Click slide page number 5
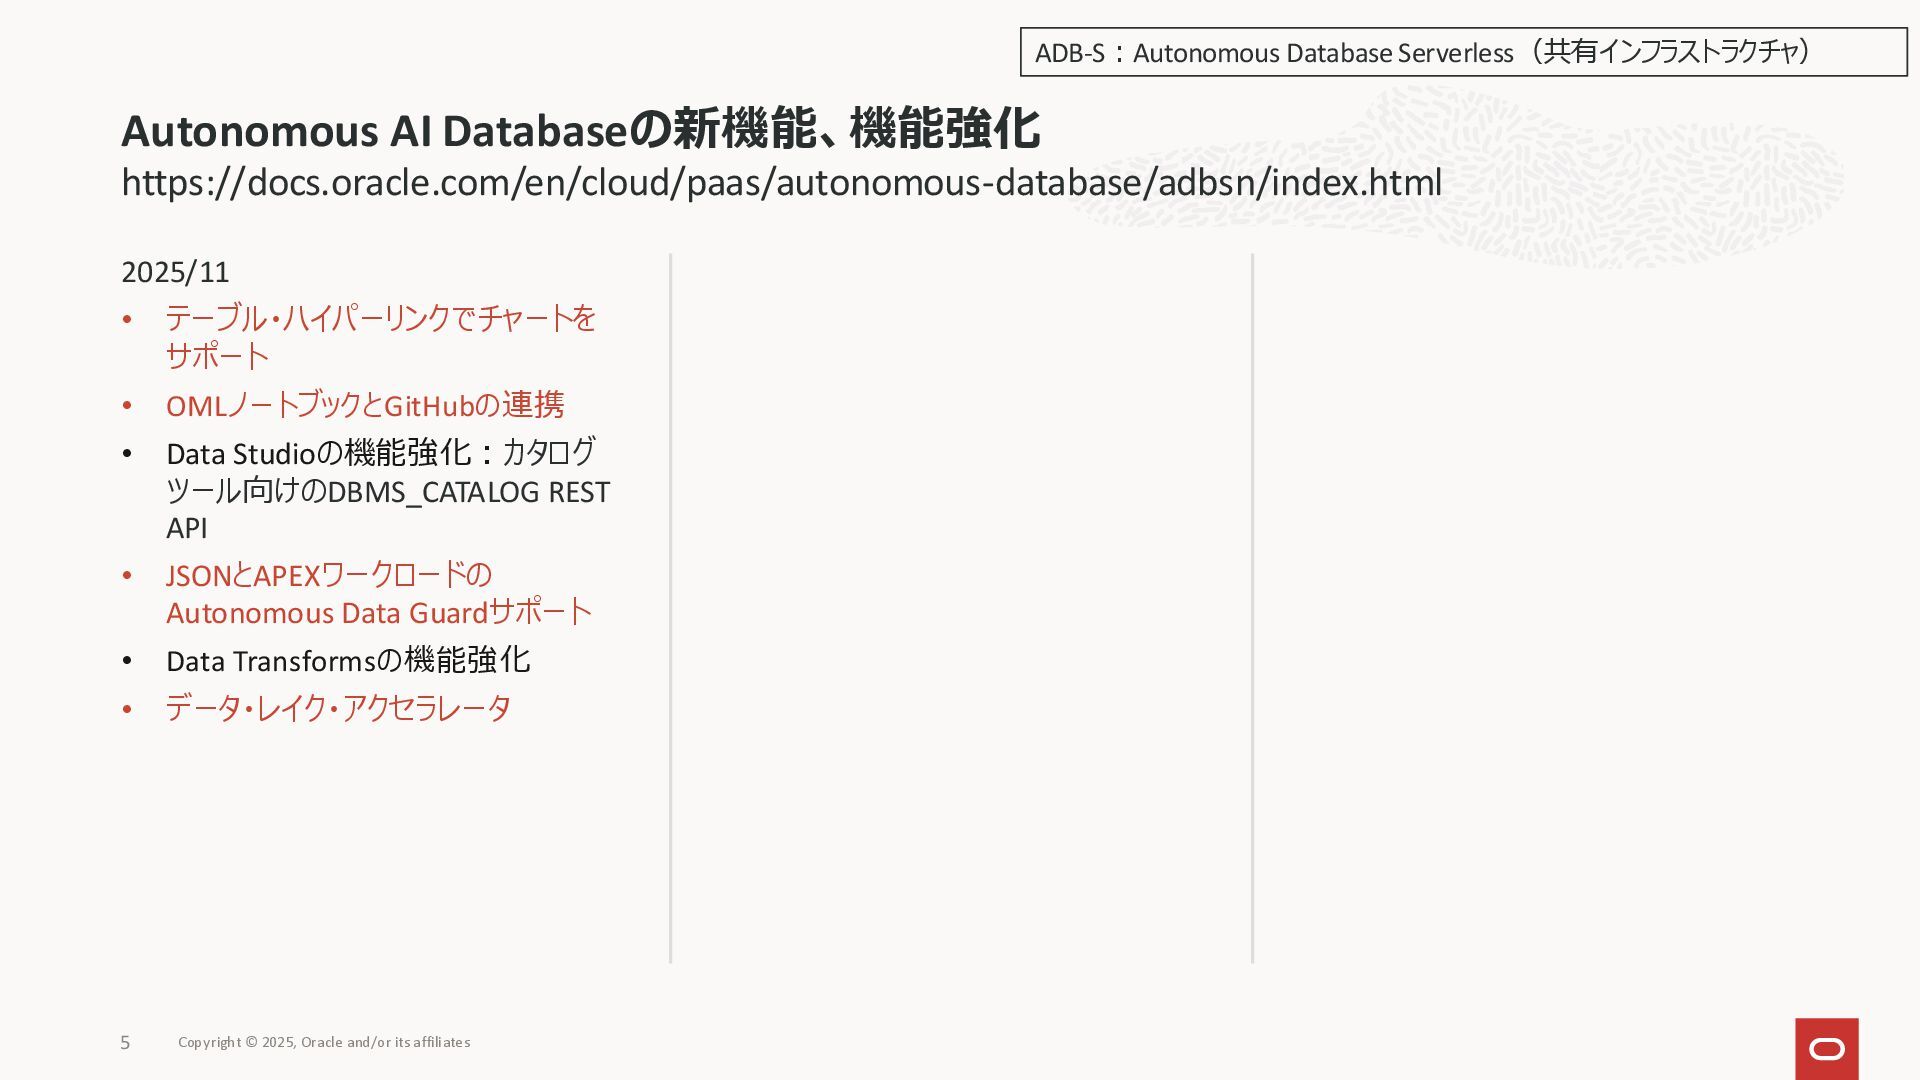1920x1080 pixels. (x=125, y=1043)
